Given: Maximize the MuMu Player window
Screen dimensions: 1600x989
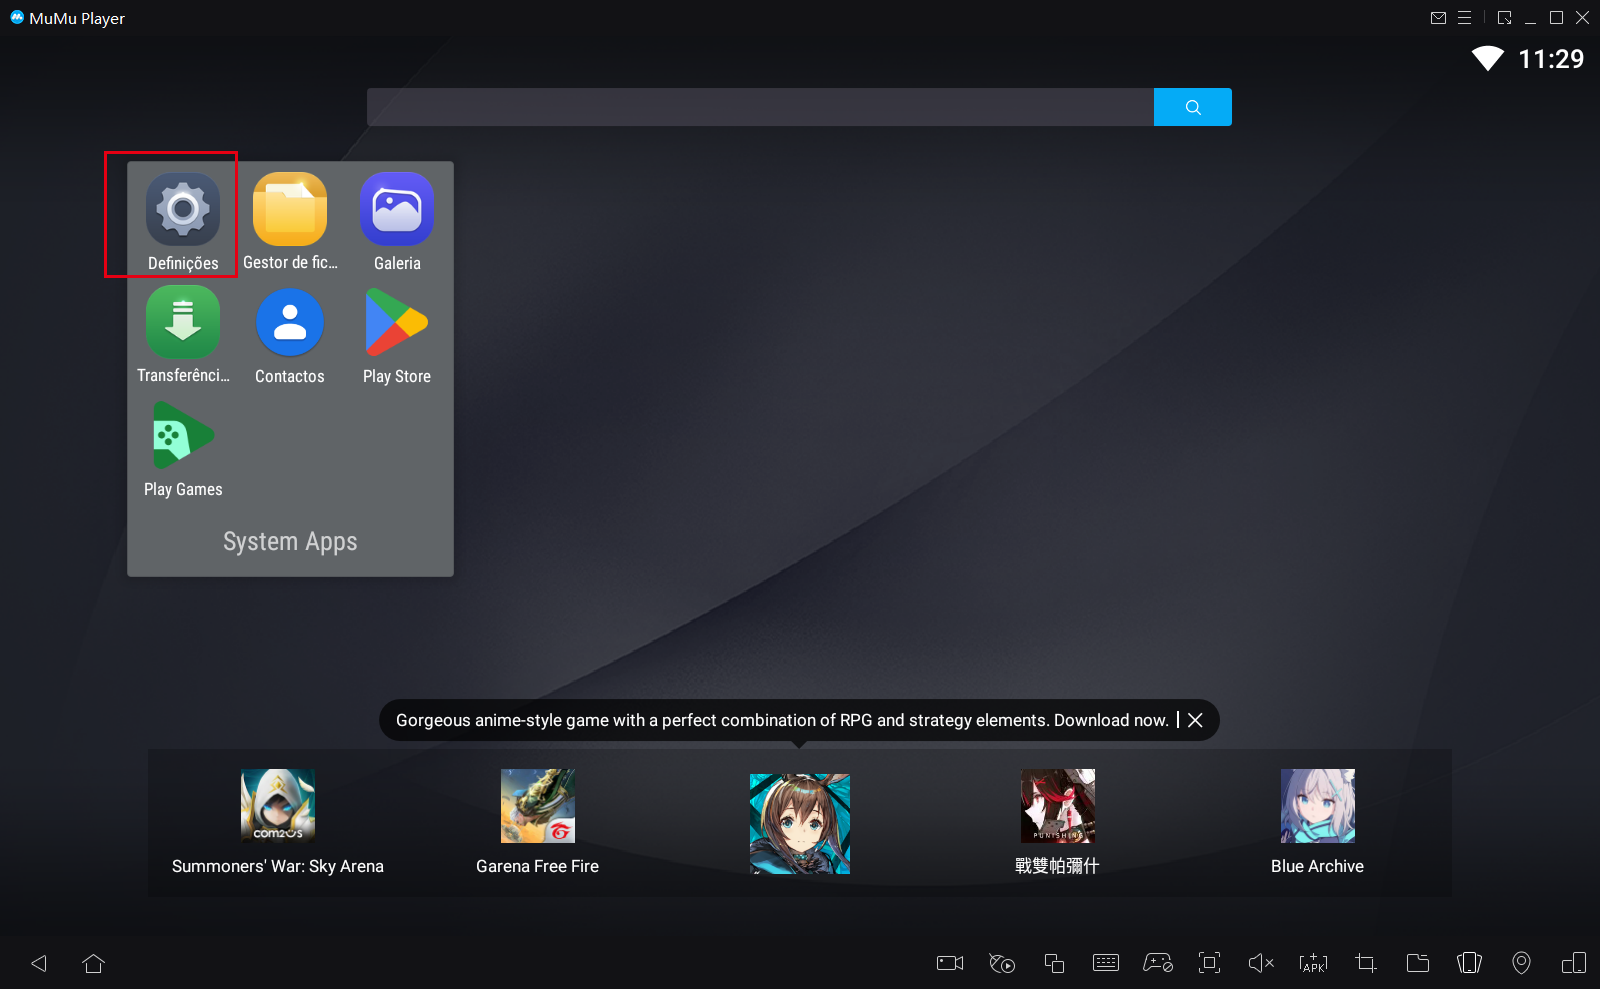Looking at the screenshot, I should 1557,18.
